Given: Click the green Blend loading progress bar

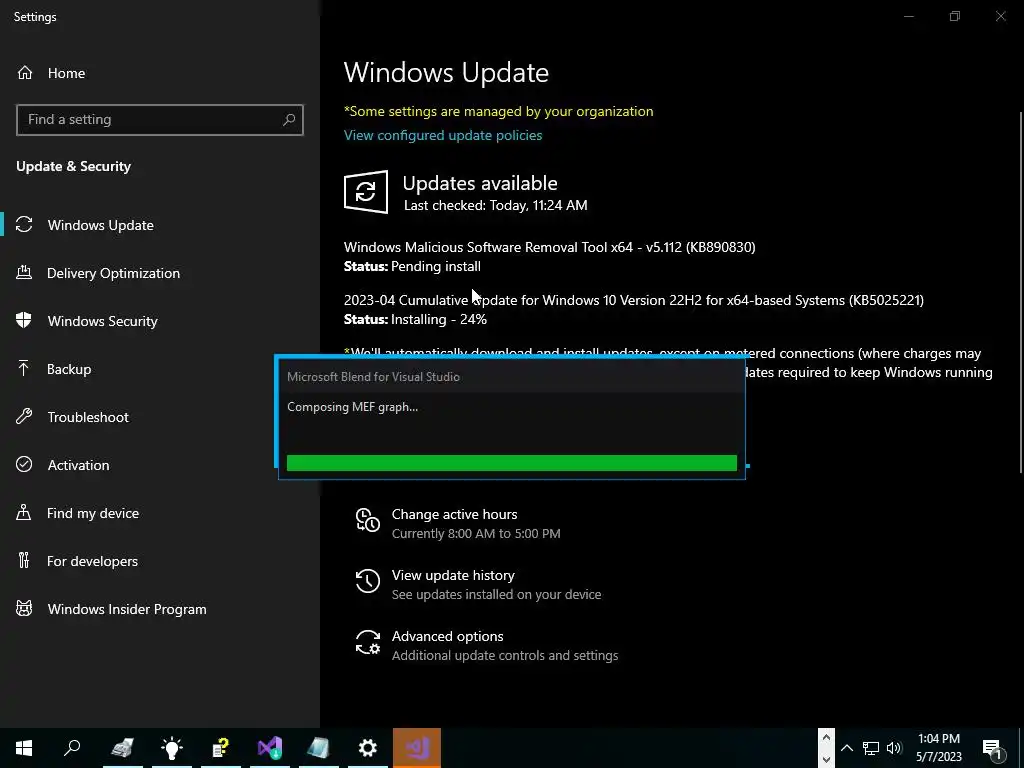Looking at the screenshot, I should [512, 463].
